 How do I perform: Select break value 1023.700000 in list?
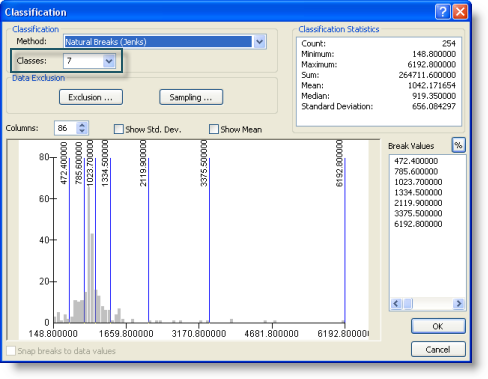click(418, 182)
